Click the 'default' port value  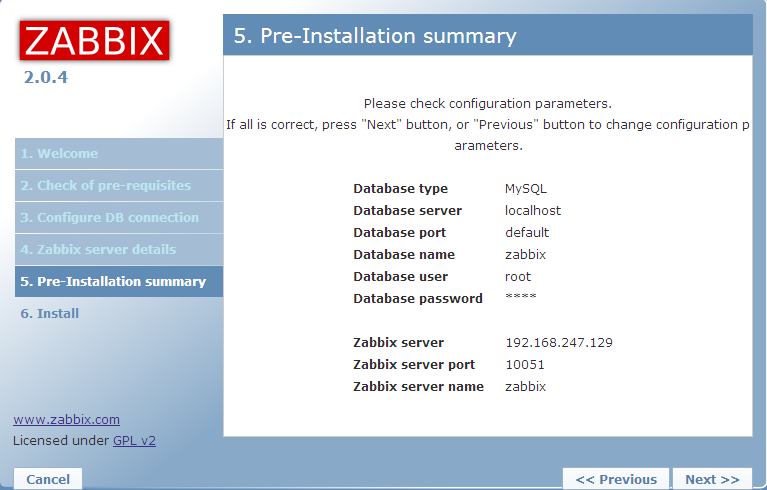click(x=527, y=233)
